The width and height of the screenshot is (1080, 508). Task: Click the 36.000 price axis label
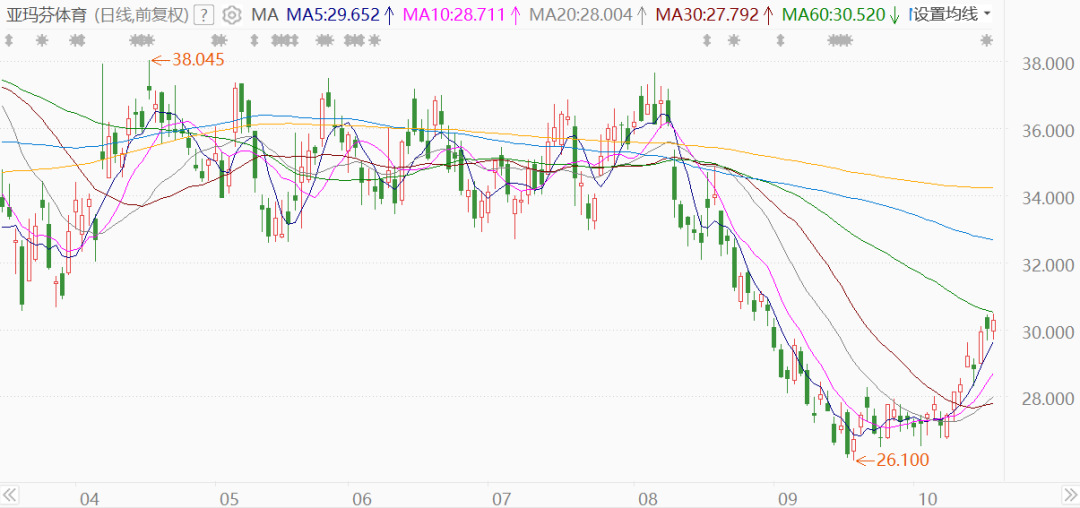(1050, 131)
